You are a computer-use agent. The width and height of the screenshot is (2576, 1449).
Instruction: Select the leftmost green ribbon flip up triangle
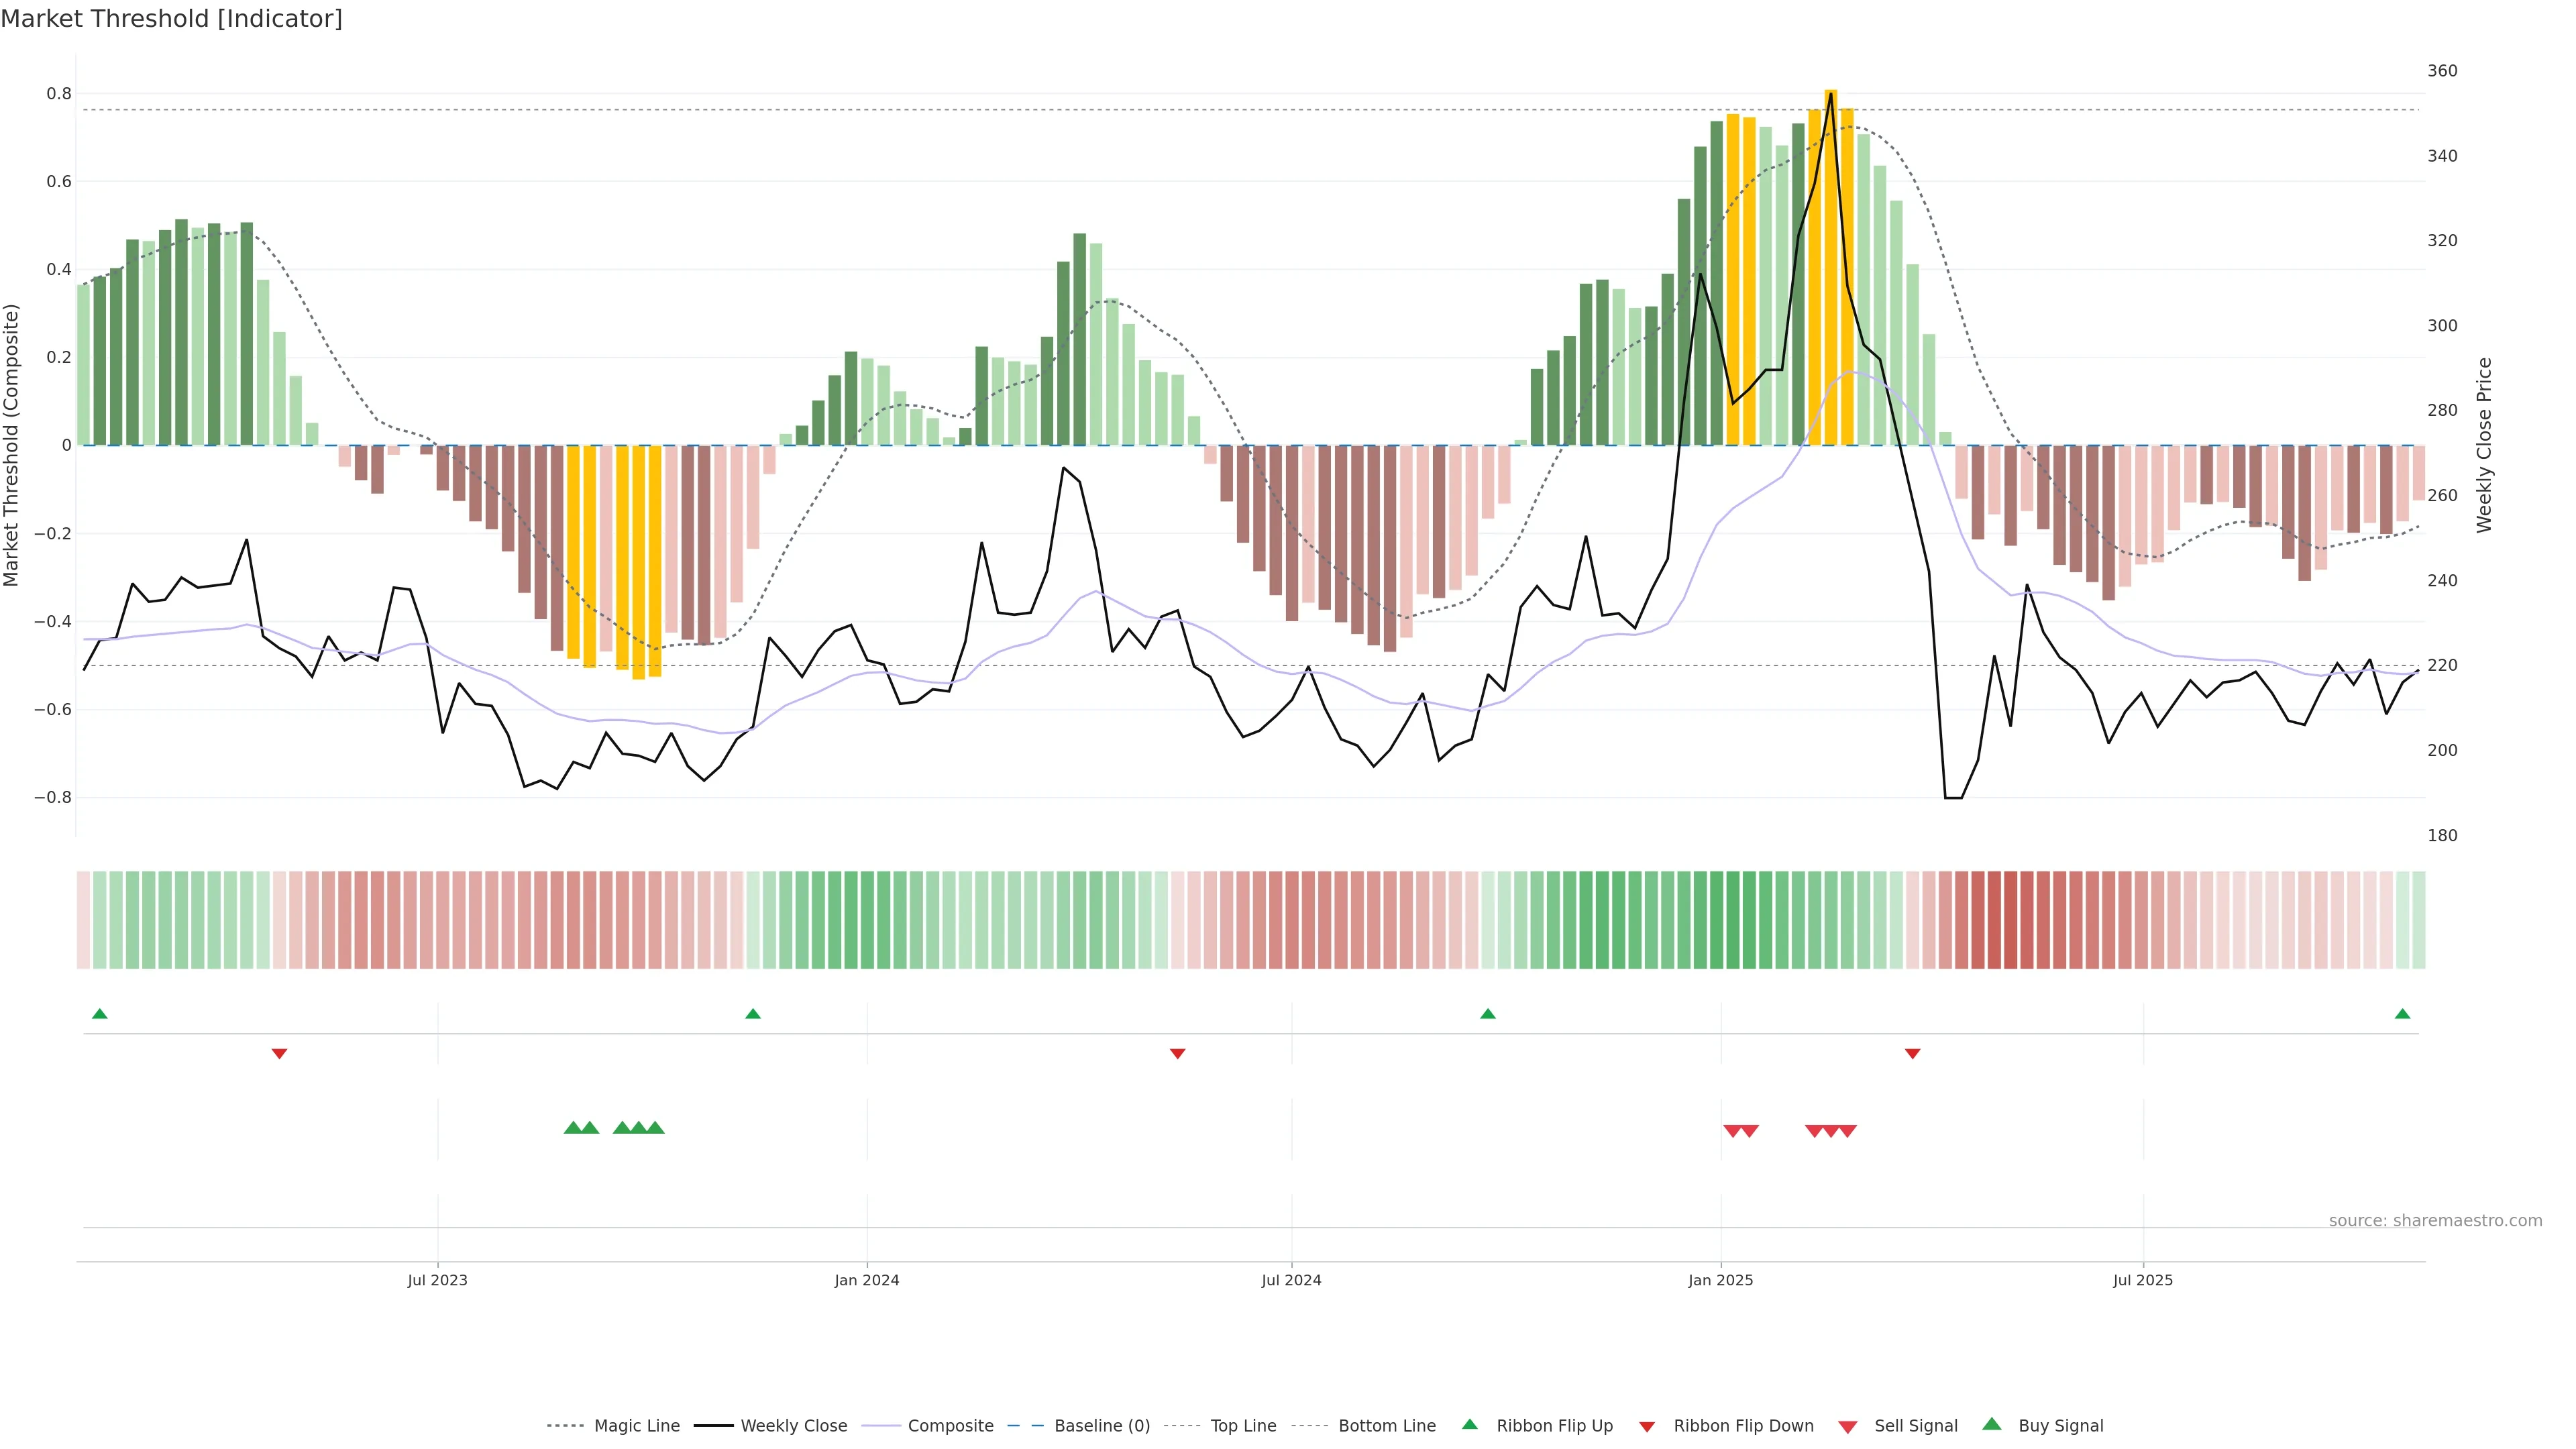[x=99, y=1014]
